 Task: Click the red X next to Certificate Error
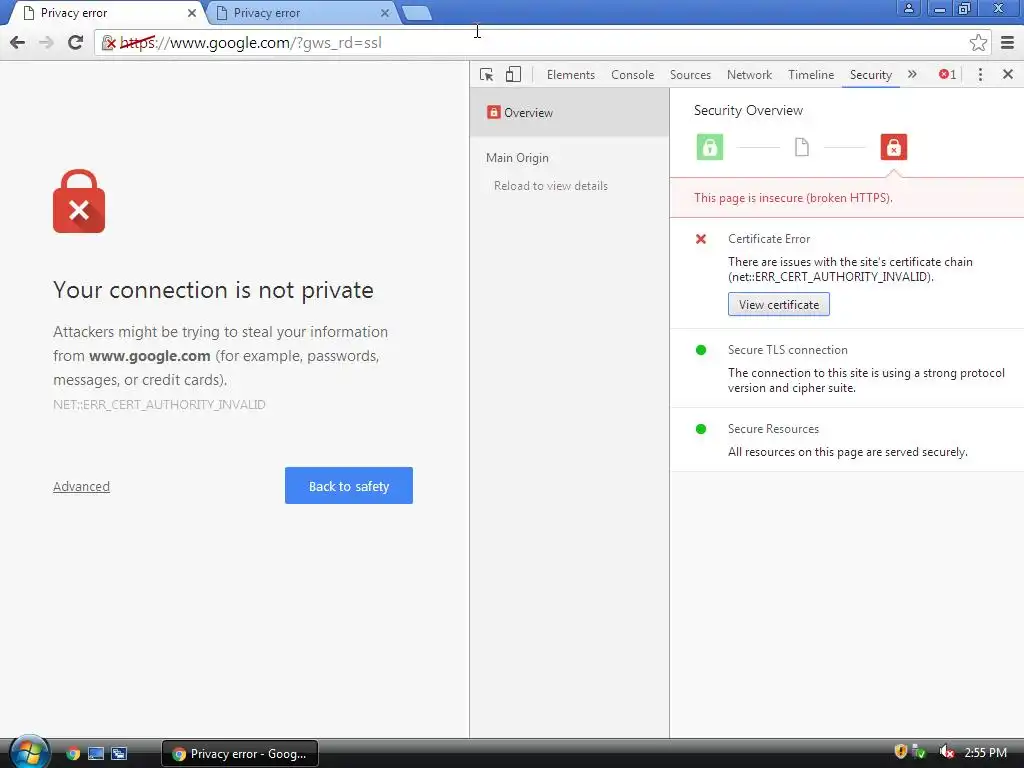click(x=701, y=239)
